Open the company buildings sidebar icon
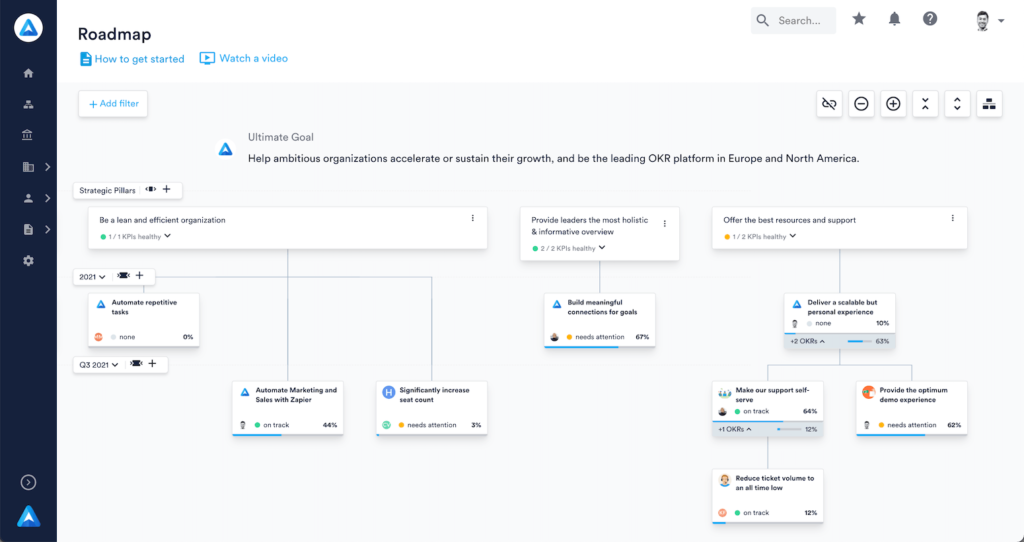Image resolution: width=1024 pixels, height=542 pixels. 28,167
